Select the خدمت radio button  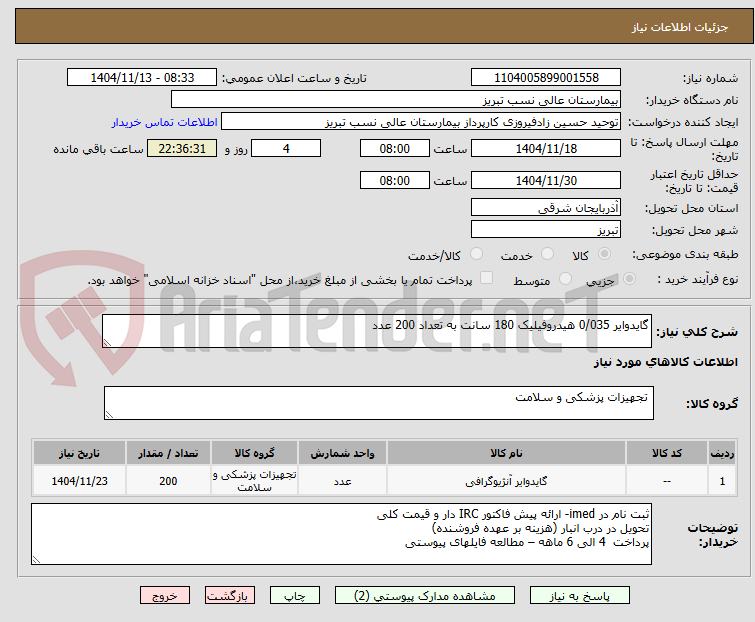point(547,254)
